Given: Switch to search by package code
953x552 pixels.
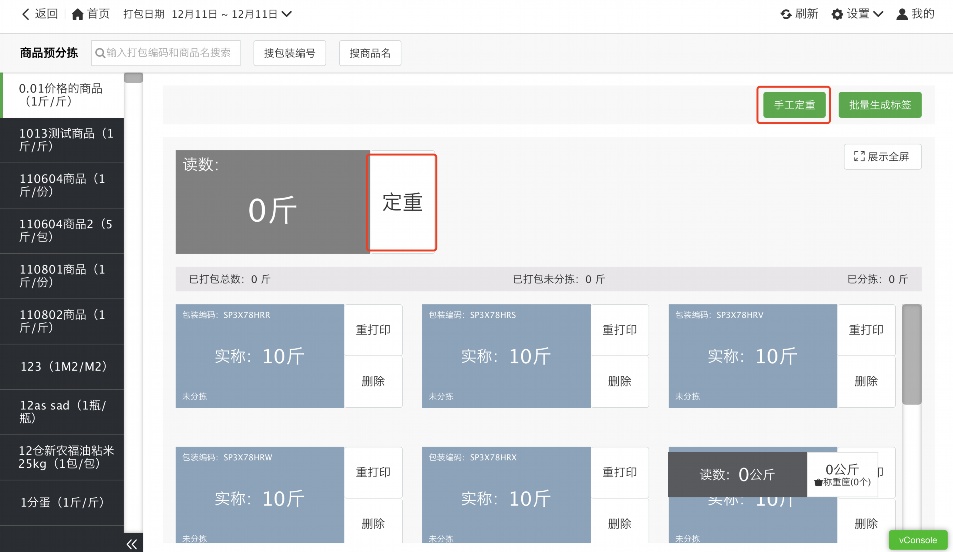Looking at the screenshot, I should [x=289, y=53].
